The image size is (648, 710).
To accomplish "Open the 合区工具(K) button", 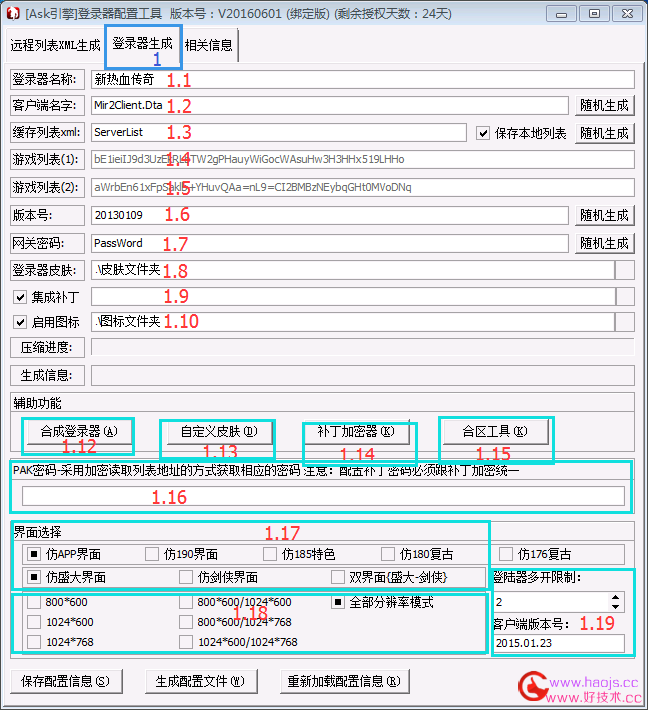I will 495,432.
